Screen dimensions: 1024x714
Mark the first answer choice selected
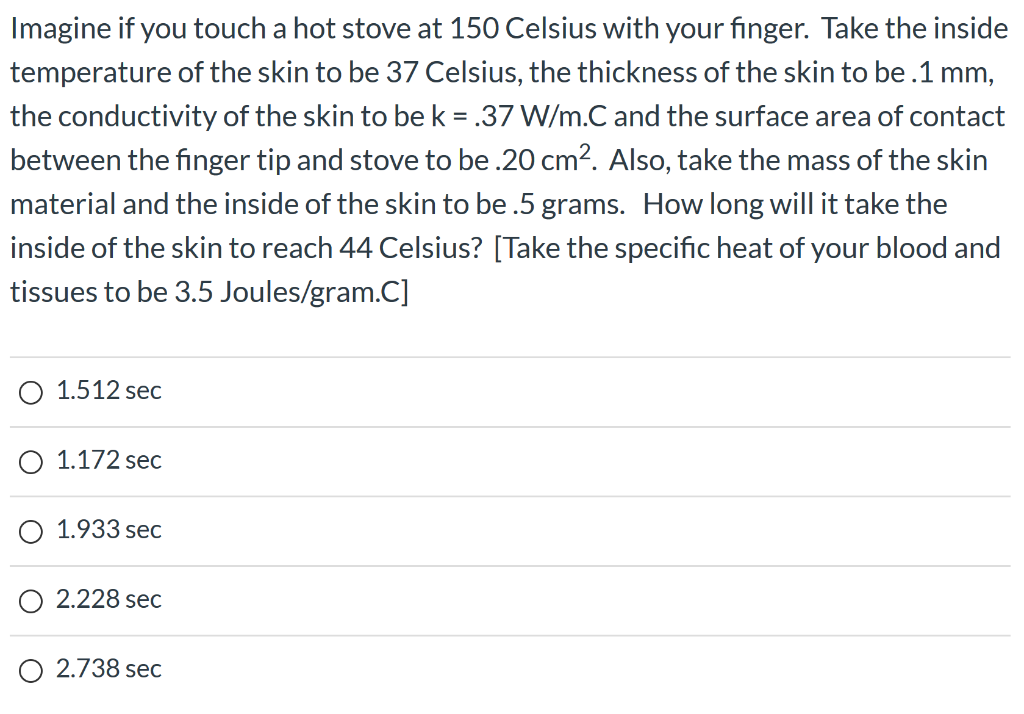coord(30,392)
